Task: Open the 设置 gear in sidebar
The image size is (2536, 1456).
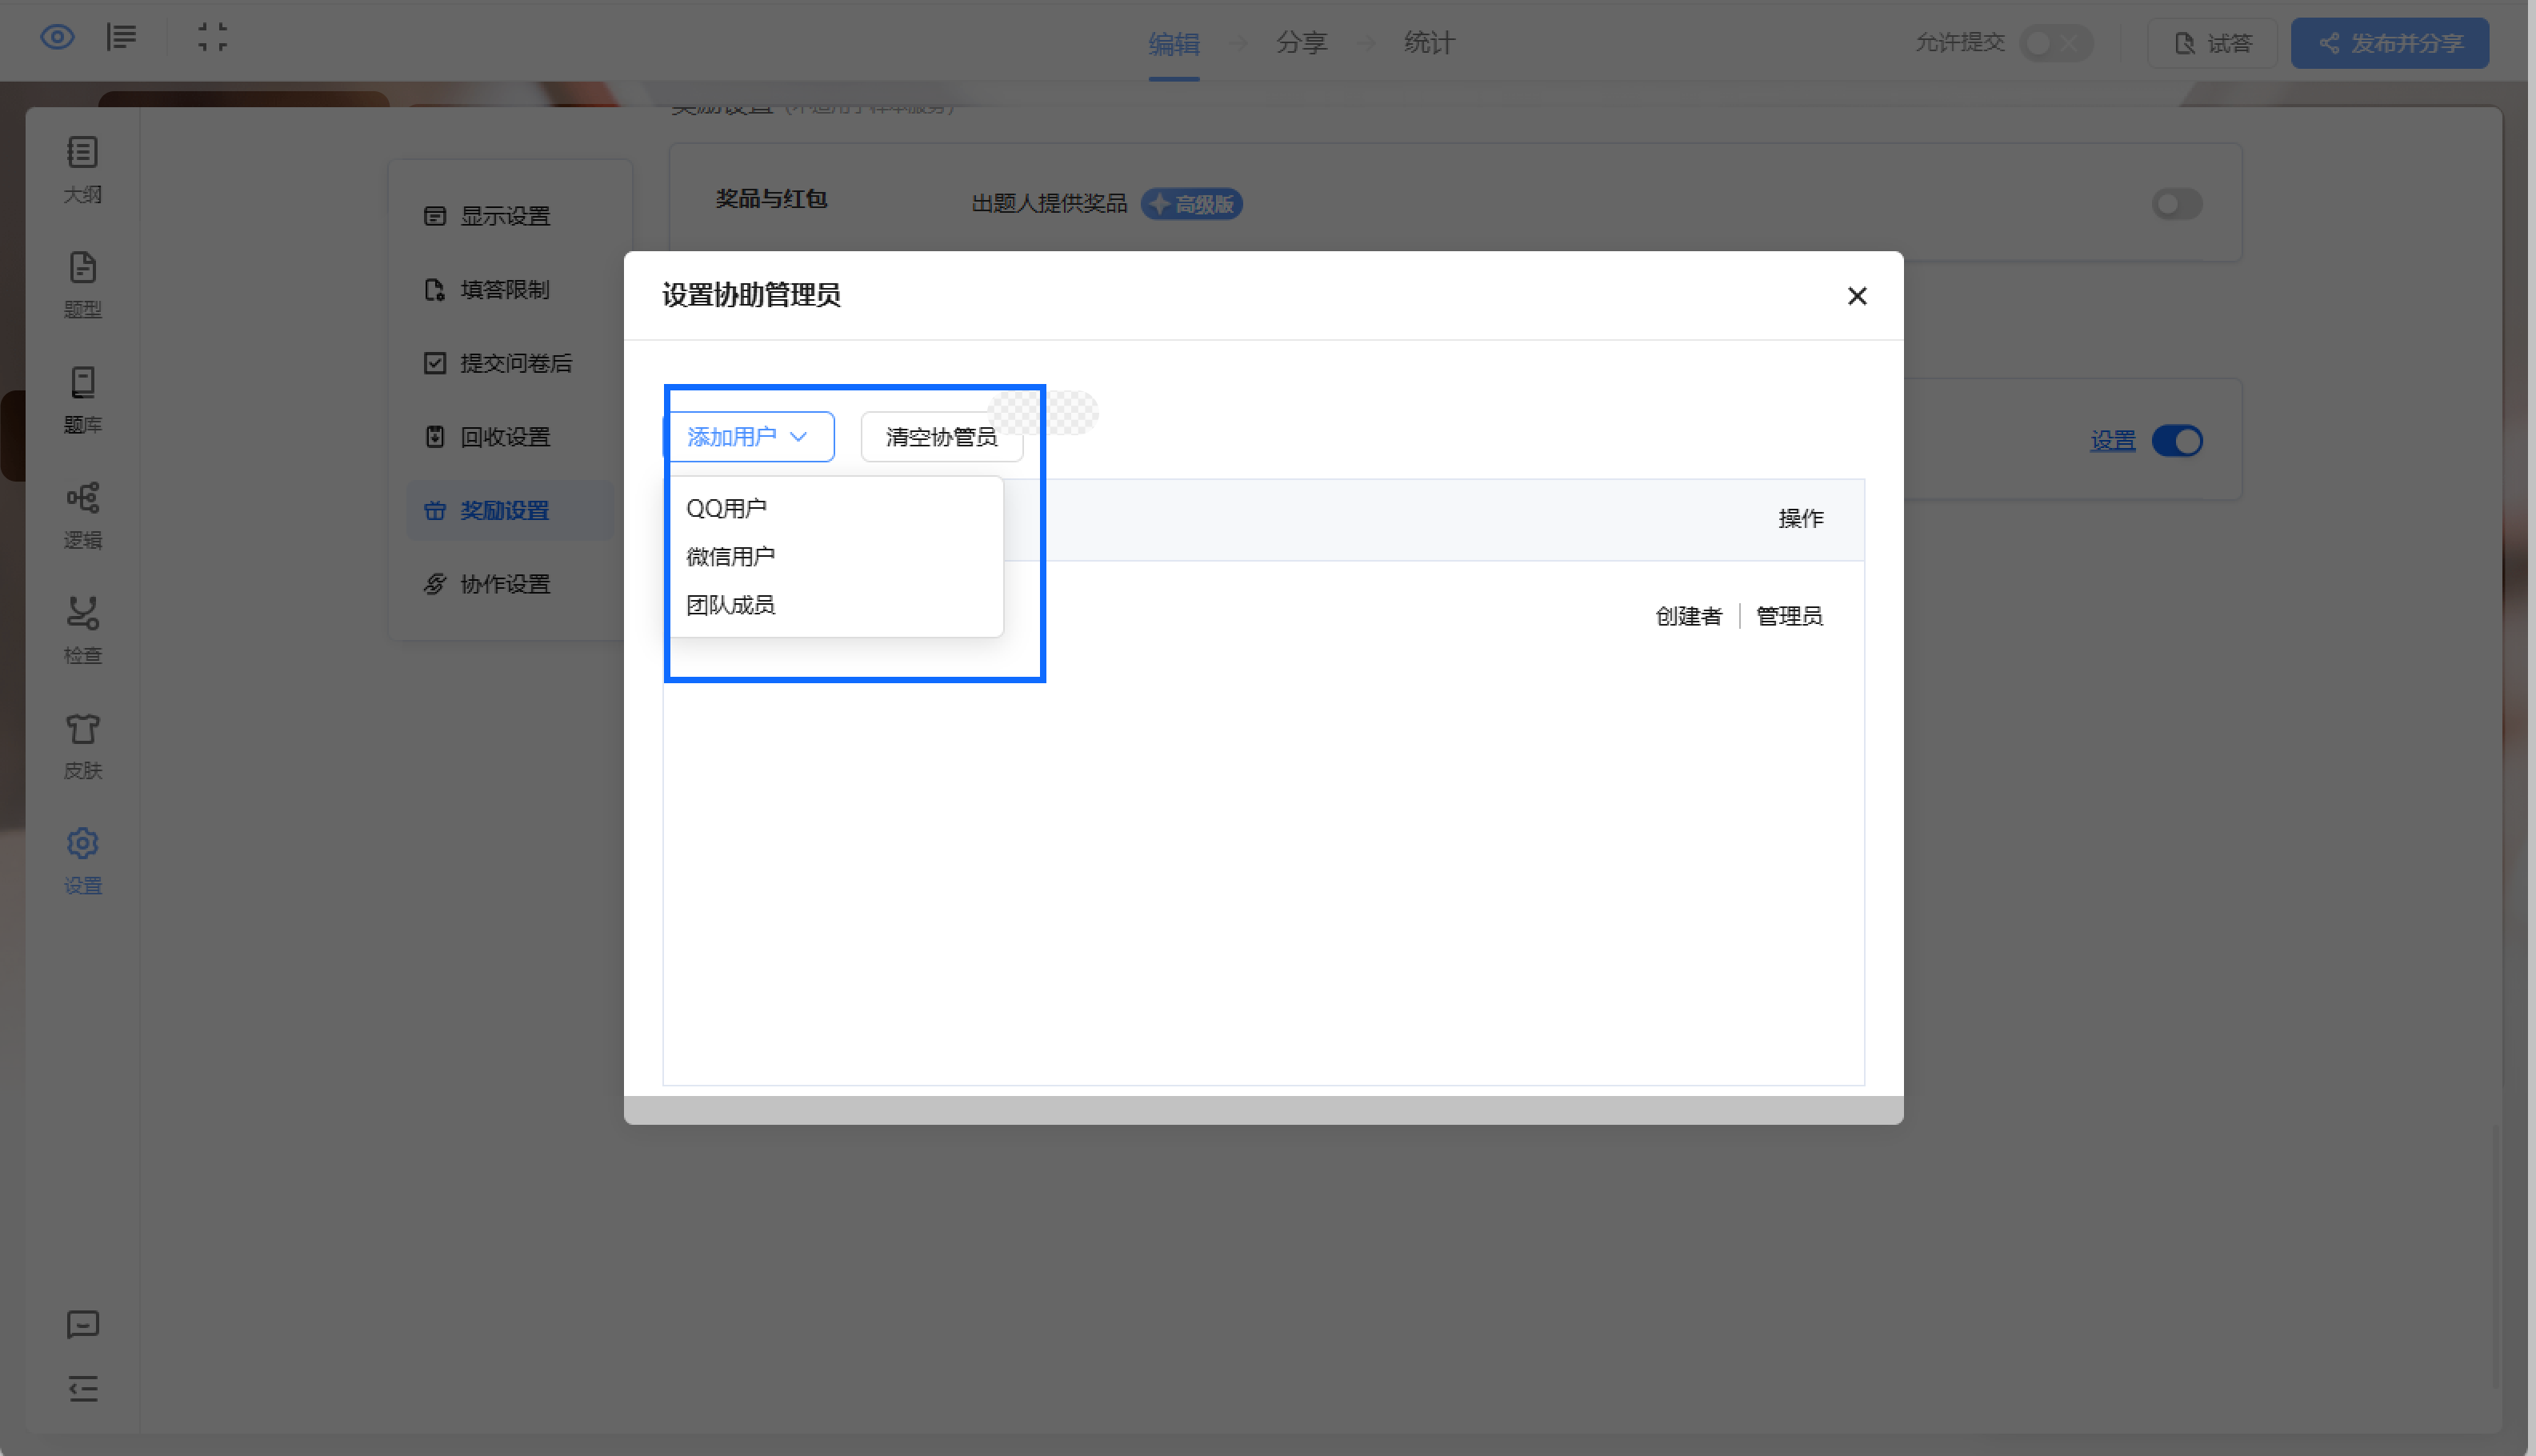Action: (x=83, y=861)
